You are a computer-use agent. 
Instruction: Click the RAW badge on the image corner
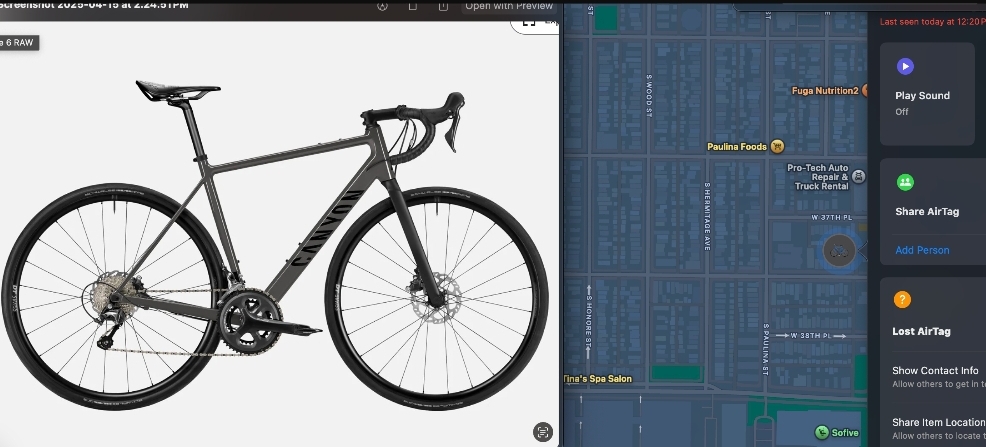(x=18, y=43)
